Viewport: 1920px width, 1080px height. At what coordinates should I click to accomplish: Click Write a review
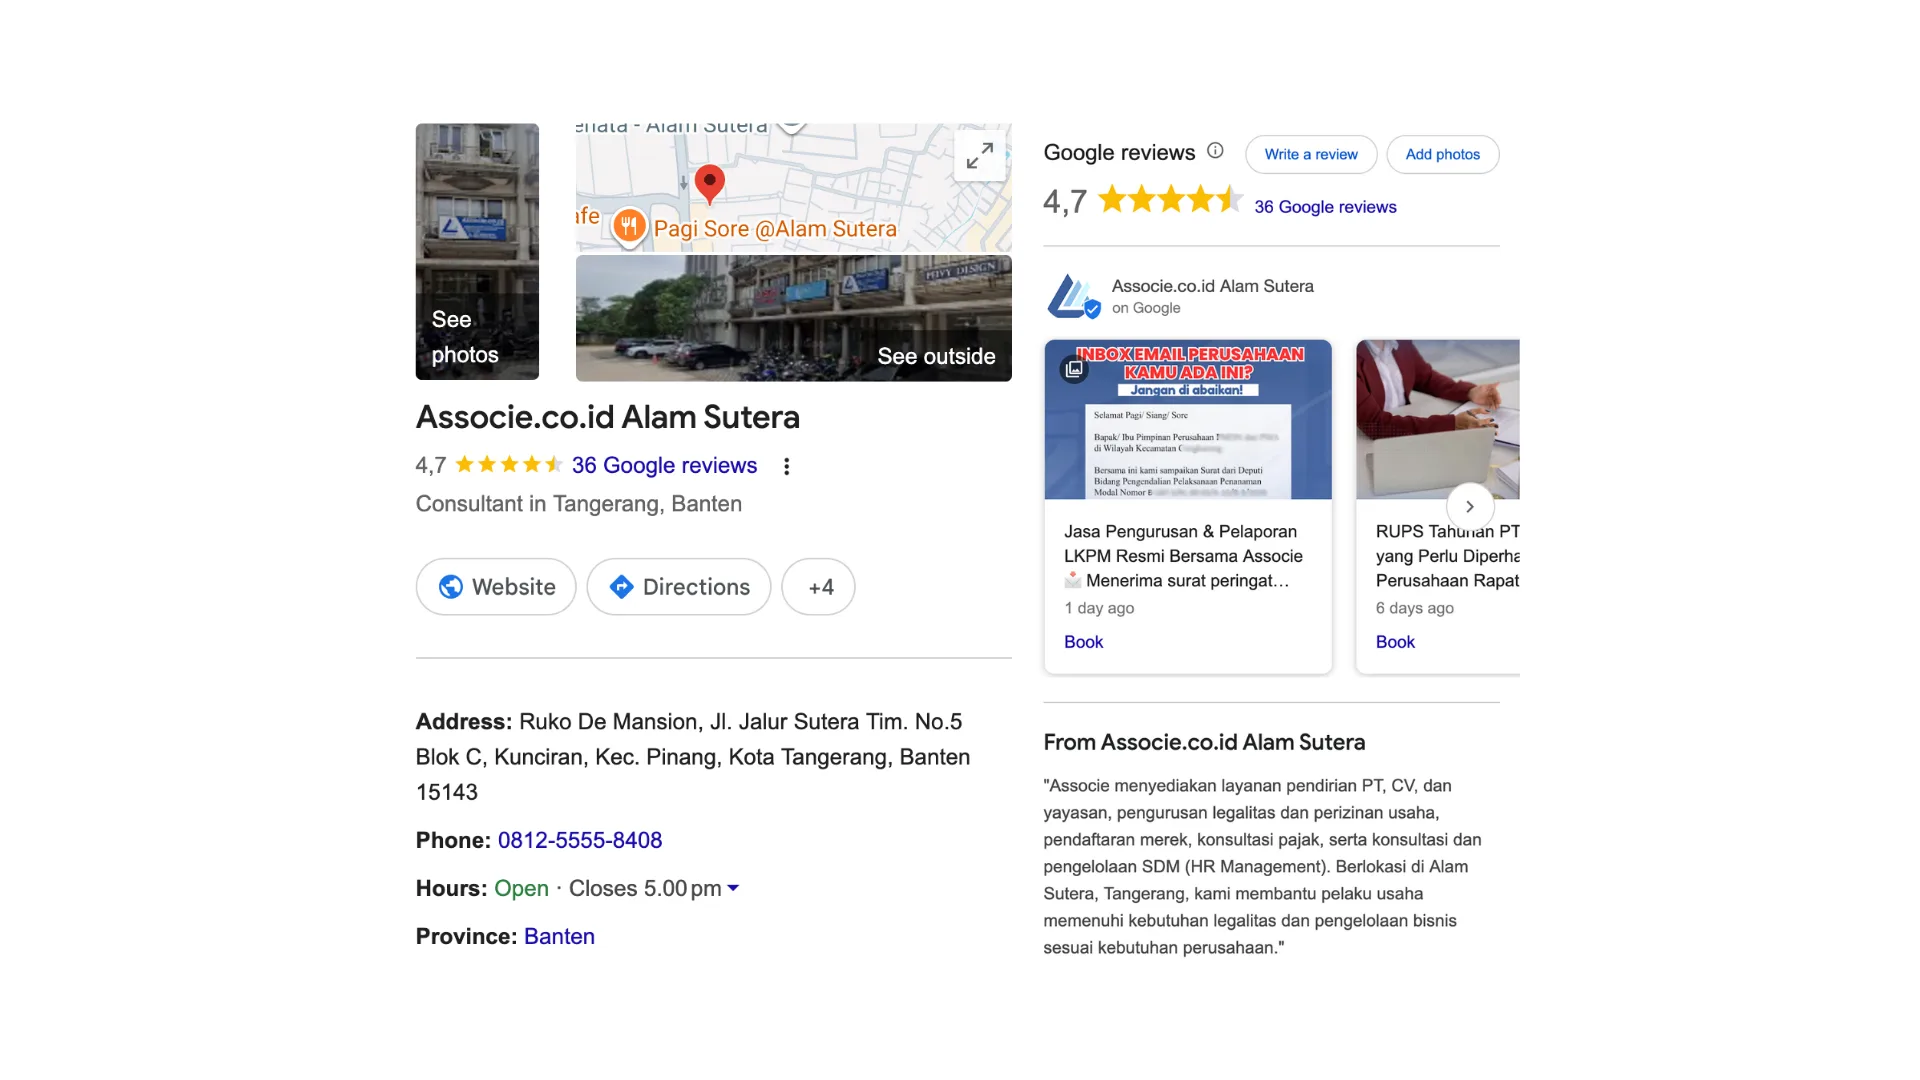pyautogui.click(x=1311, y=154)
